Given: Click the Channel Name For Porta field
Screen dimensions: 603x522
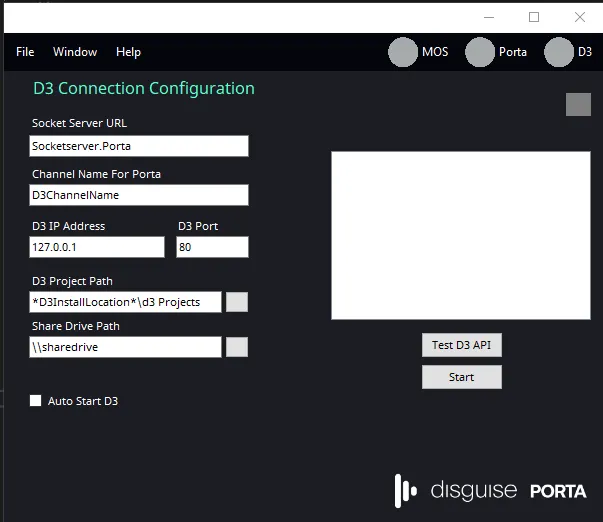Looking at the screenshot, I should [139, 195].
